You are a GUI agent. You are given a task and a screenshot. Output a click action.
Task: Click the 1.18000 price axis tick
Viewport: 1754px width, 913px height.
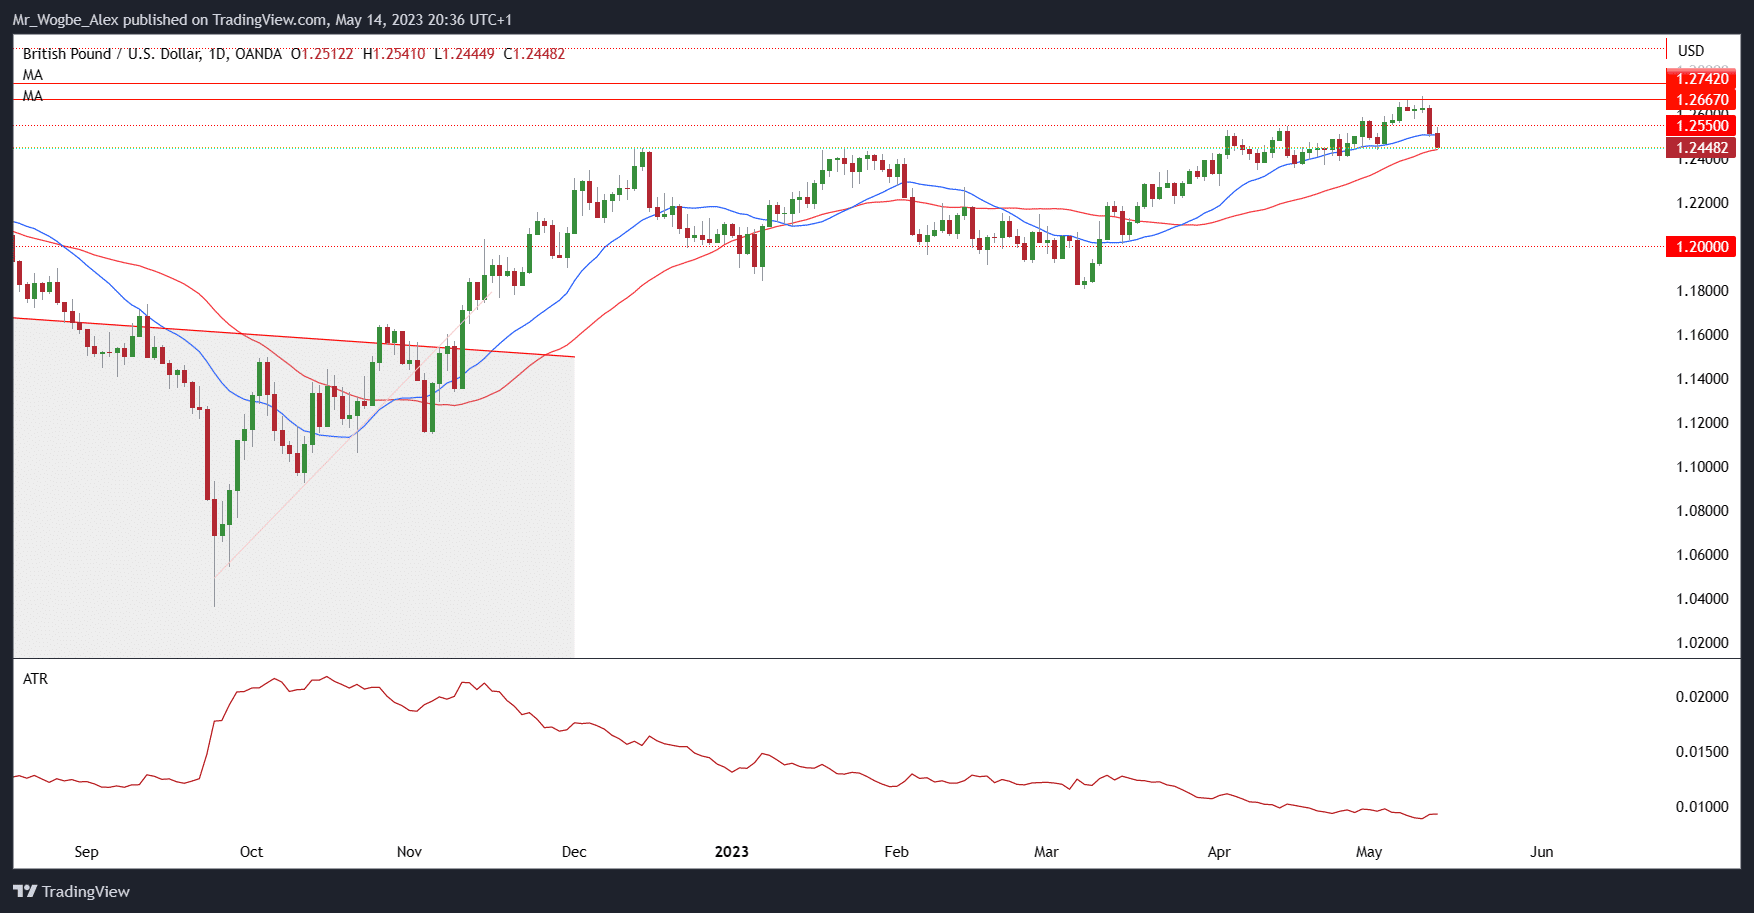click(x=1702, y=291)
